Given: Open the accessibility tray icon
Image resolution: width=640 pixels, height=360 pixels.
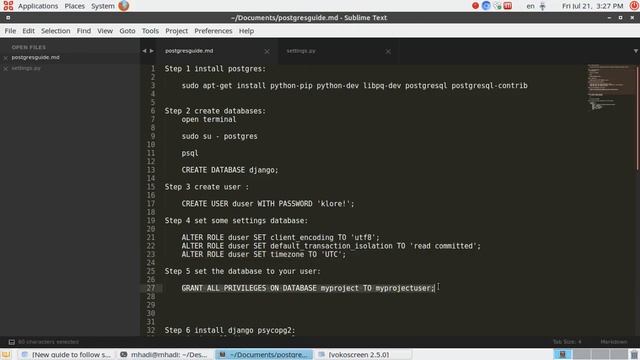Looking at the screenshot, I should coord(542,6).
